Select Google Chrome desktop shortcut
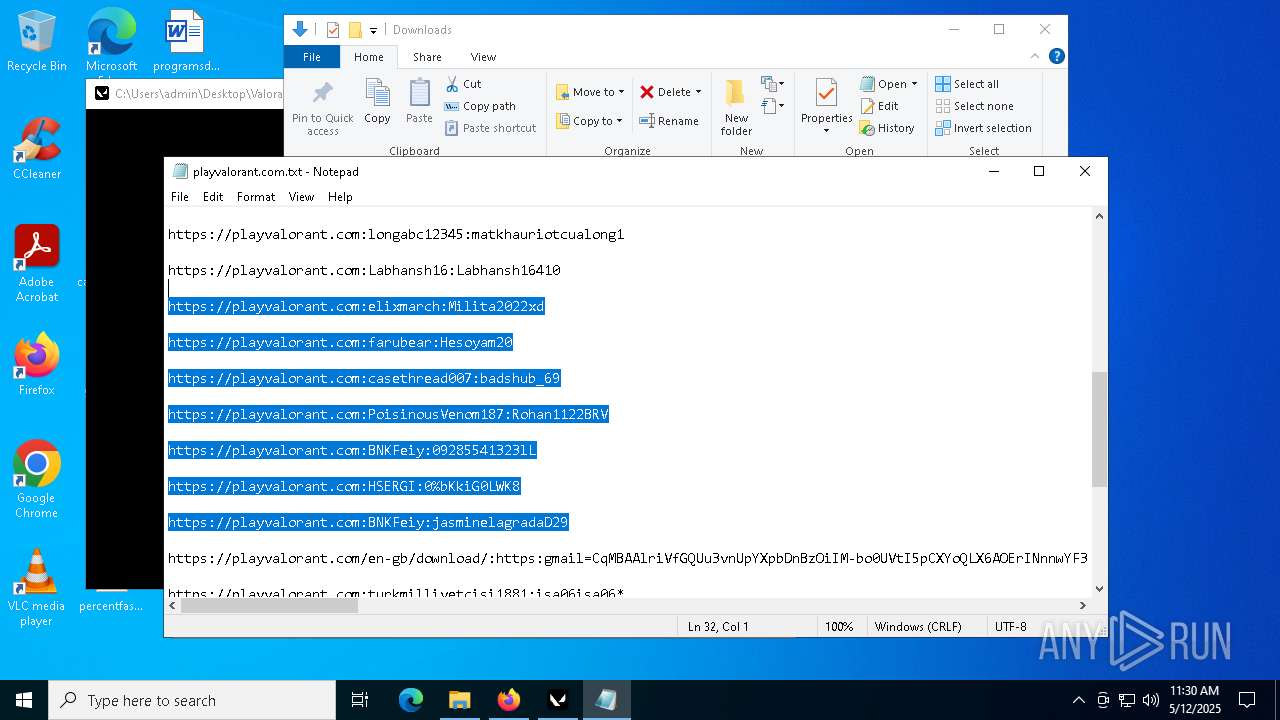Viewport: 1280px width, 720px height. click(37, 479)
